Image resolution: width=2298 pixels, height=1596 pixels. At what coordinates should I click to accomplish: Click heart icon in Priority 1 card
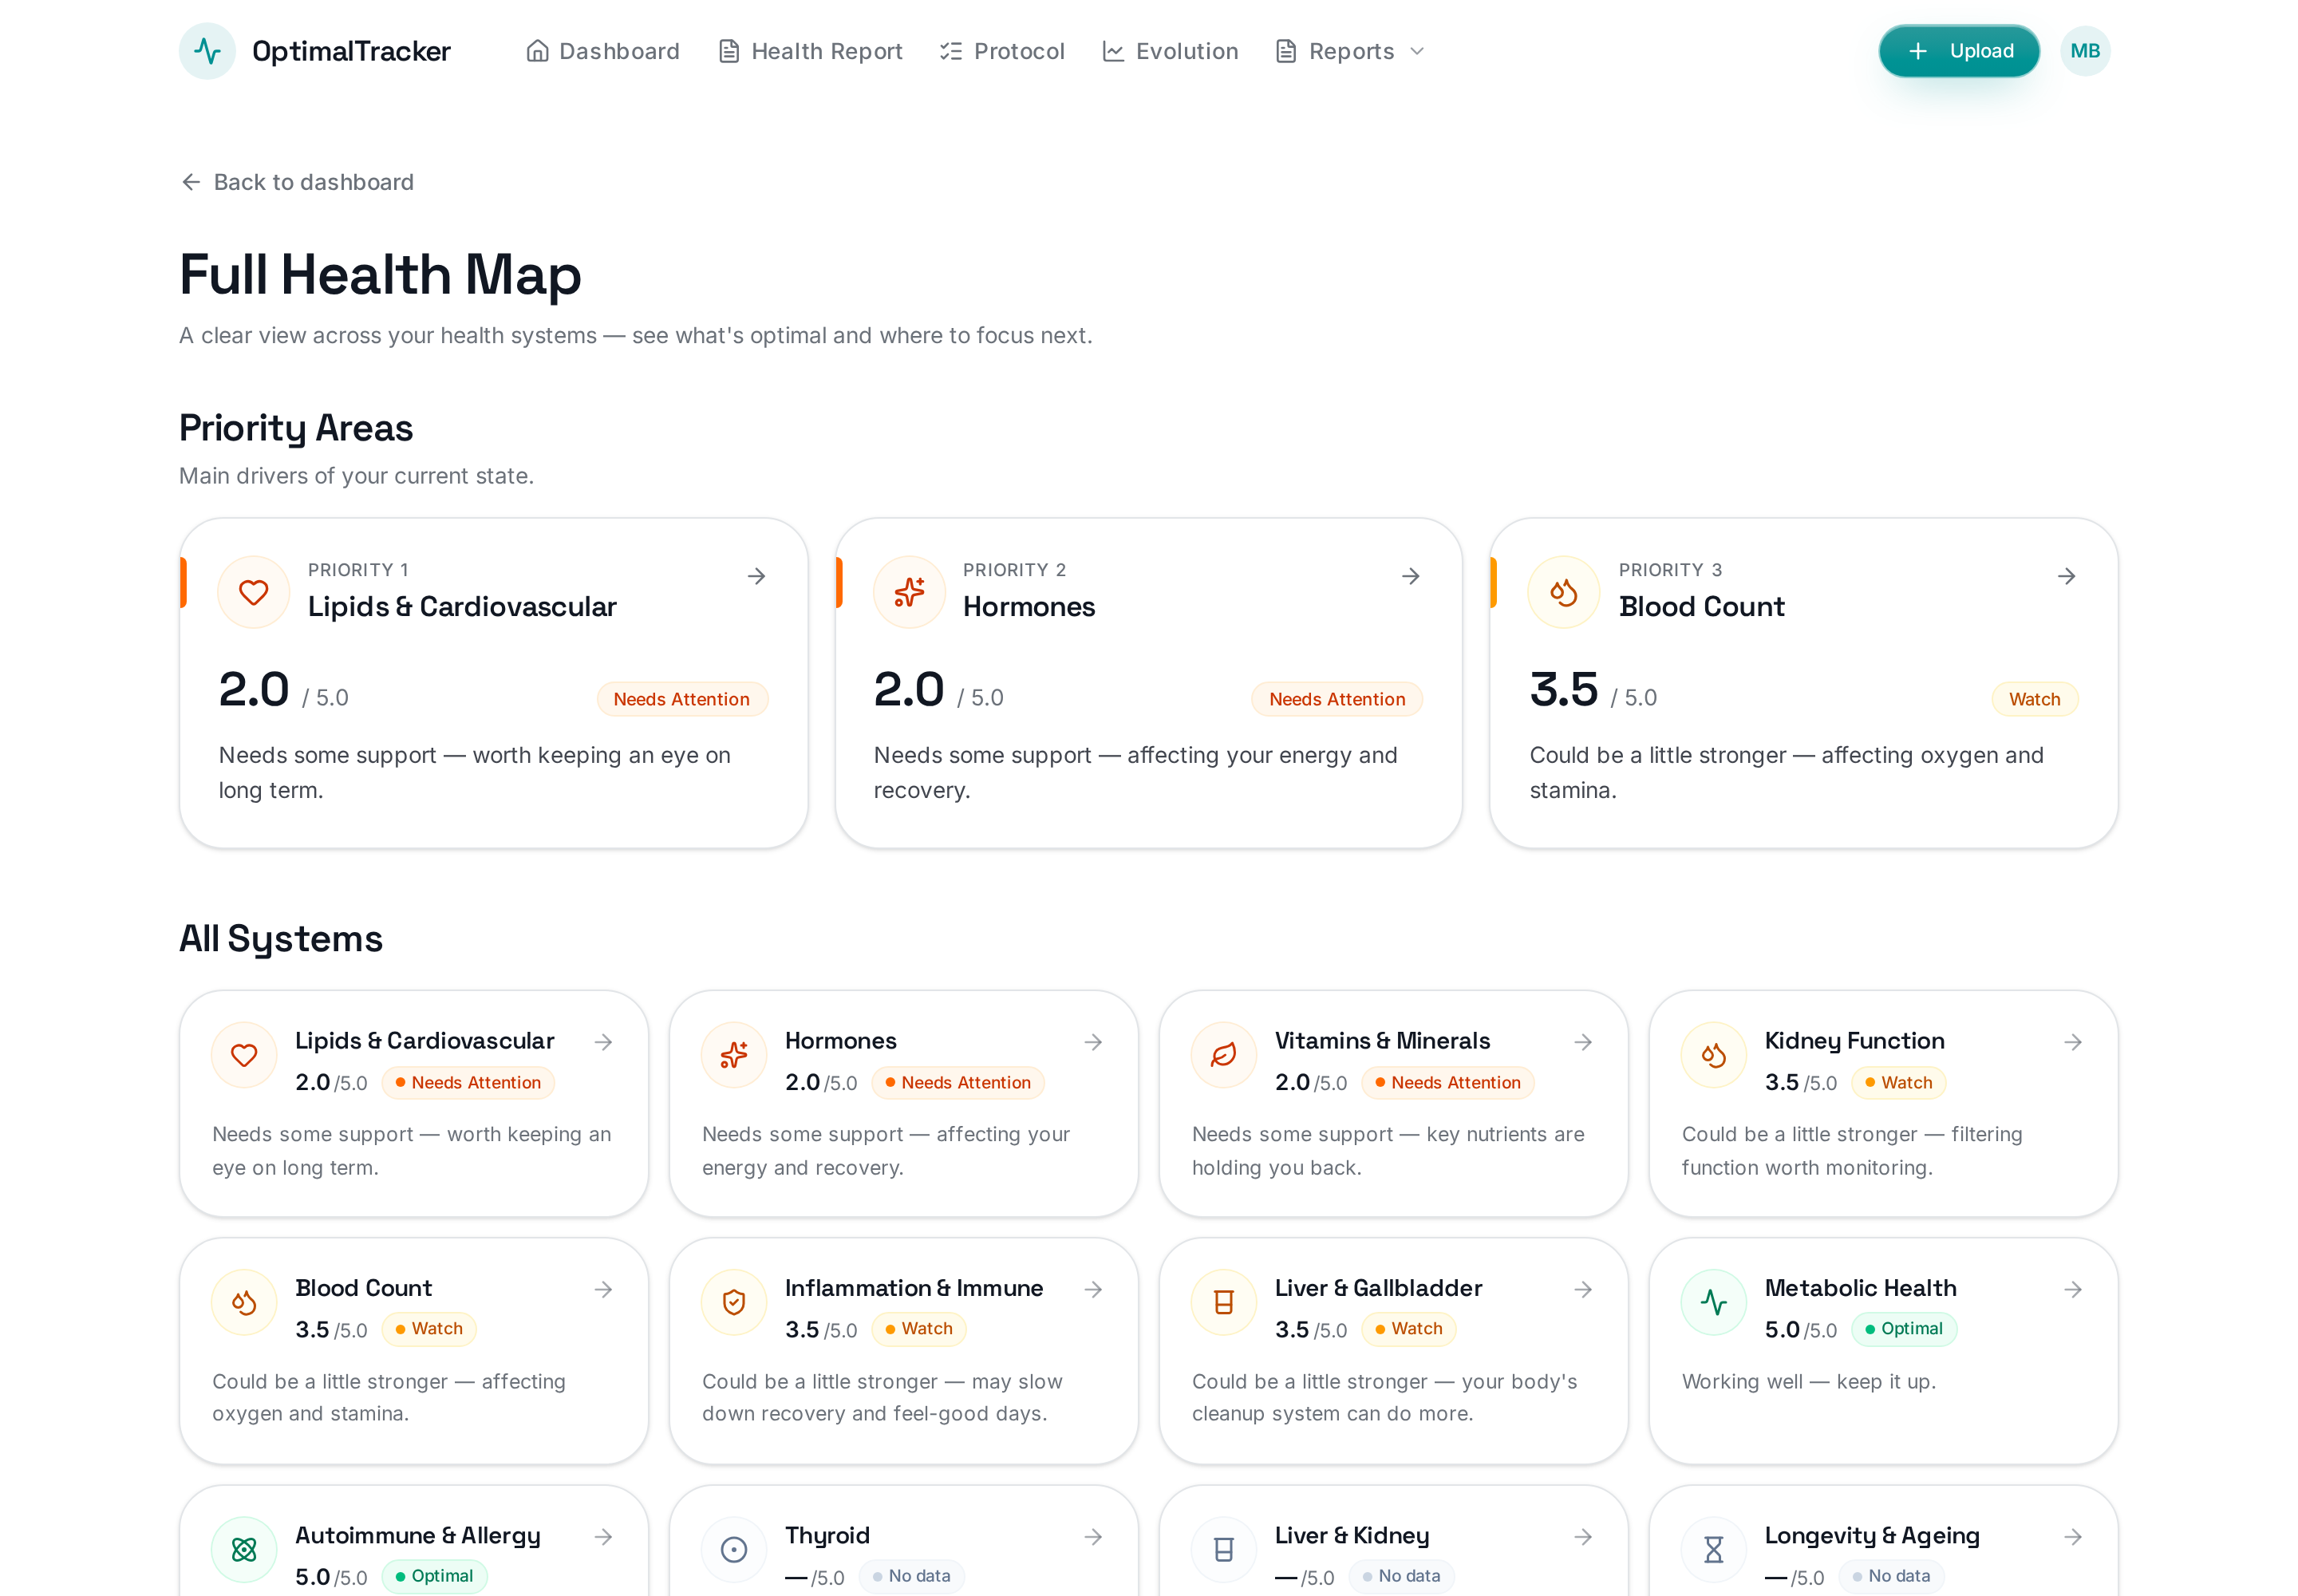point(253,592)
